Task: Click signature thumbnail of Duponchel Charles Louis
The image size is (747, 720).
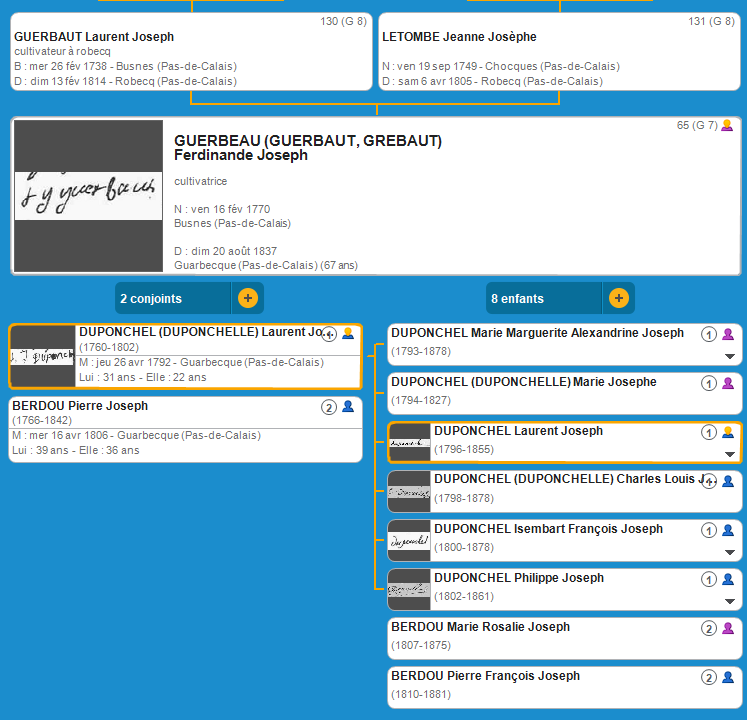Action: point(408,492)
